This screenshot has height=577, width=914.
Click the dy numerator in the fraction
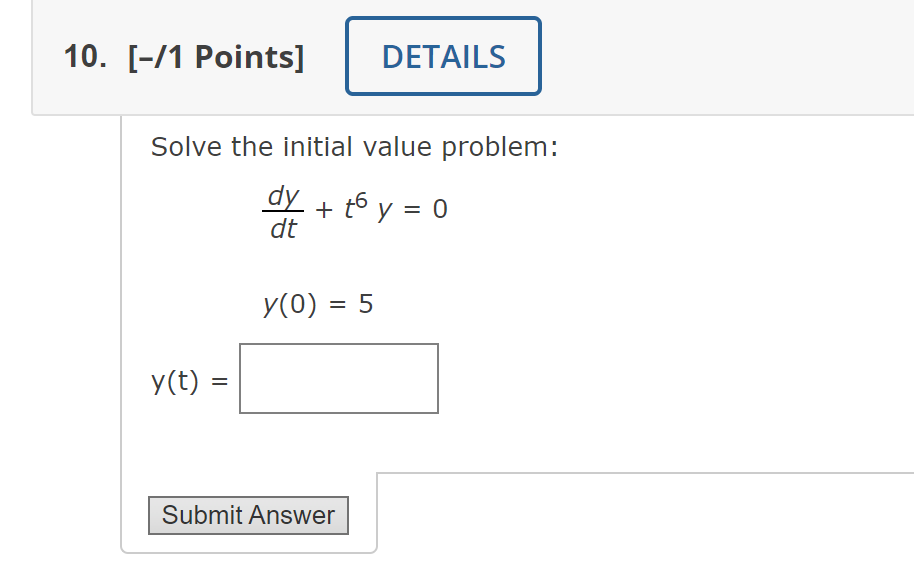pyautogui.click(x=283, y=194)
